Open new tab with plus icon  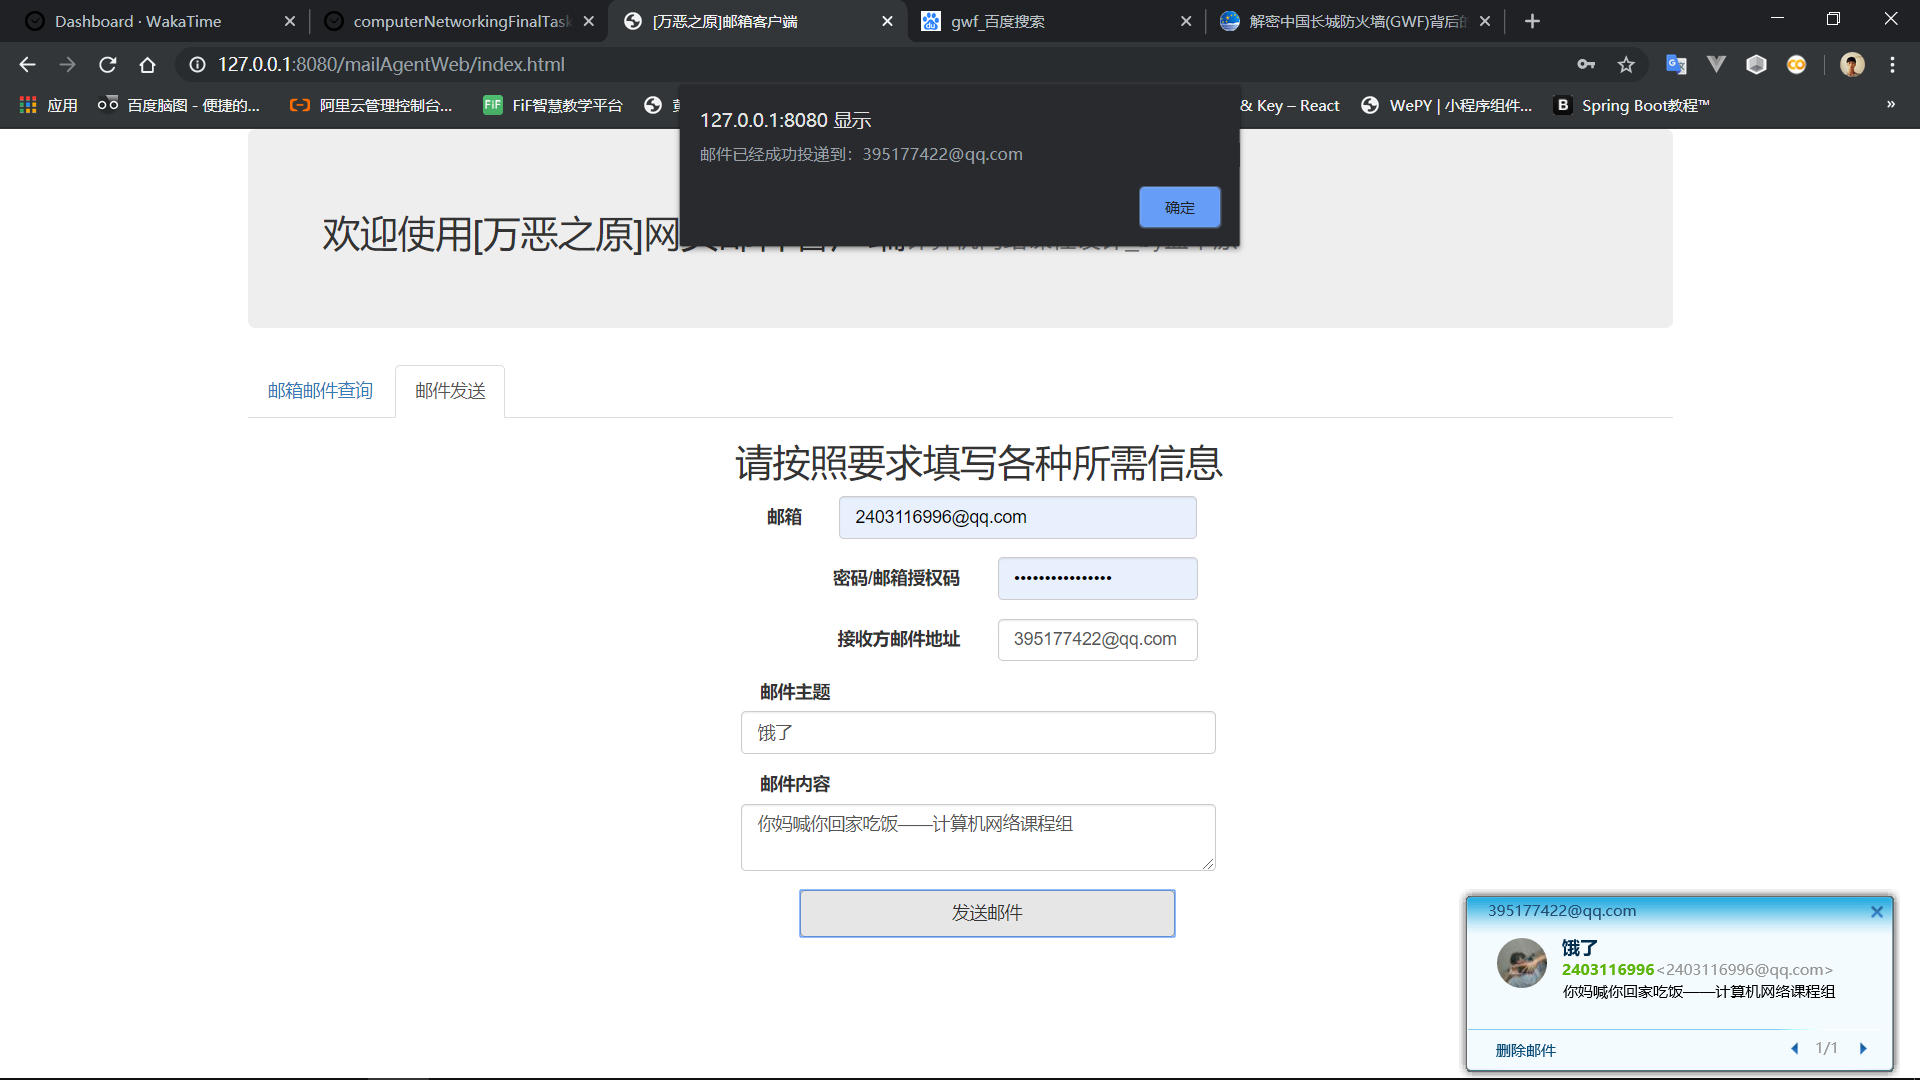pos(1532,21)
